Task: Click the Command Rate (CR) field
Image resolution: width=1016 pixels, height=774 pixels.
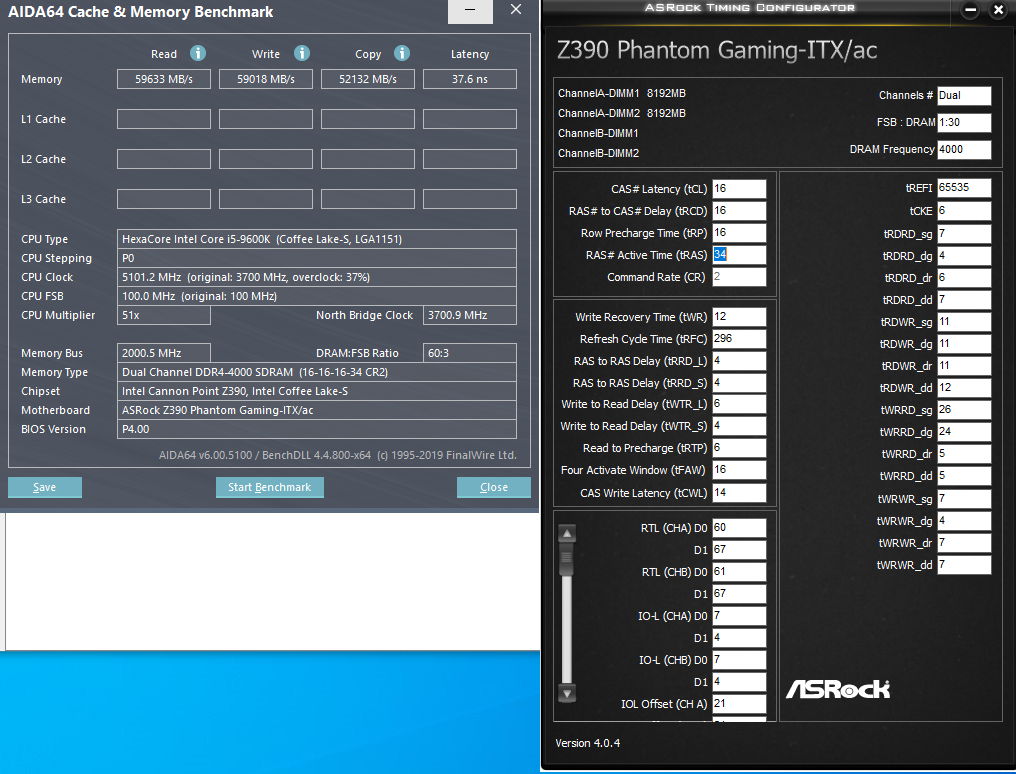Action: coord(739,277)
